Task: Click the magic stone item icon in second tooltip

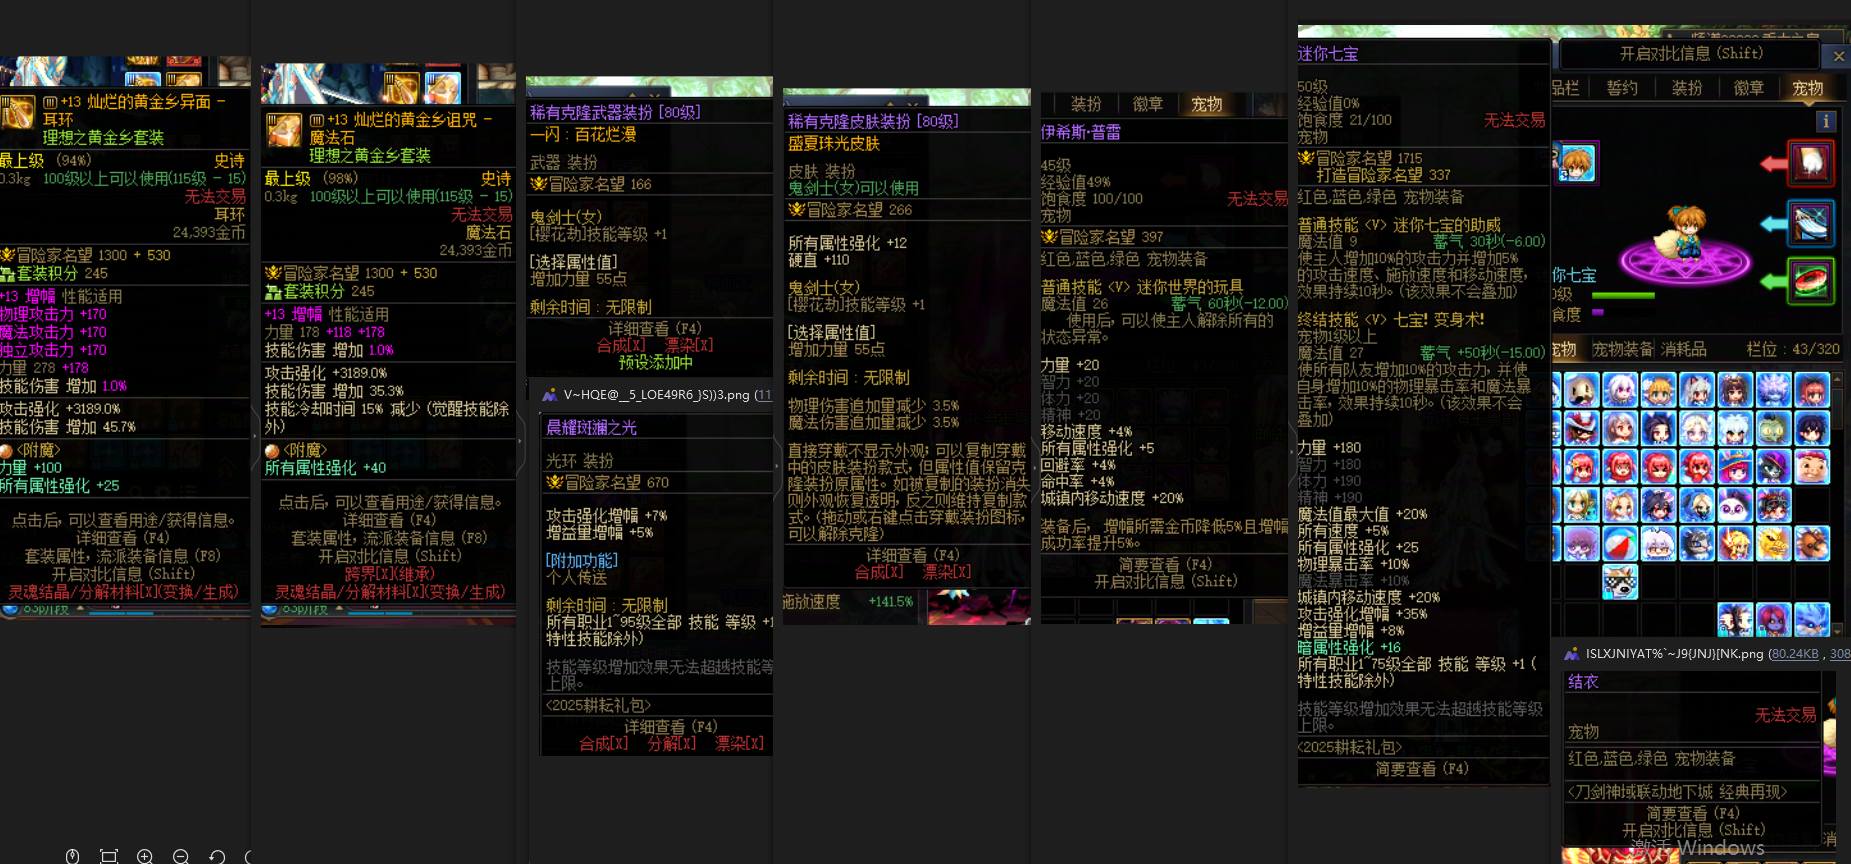Action: (284, 130)
